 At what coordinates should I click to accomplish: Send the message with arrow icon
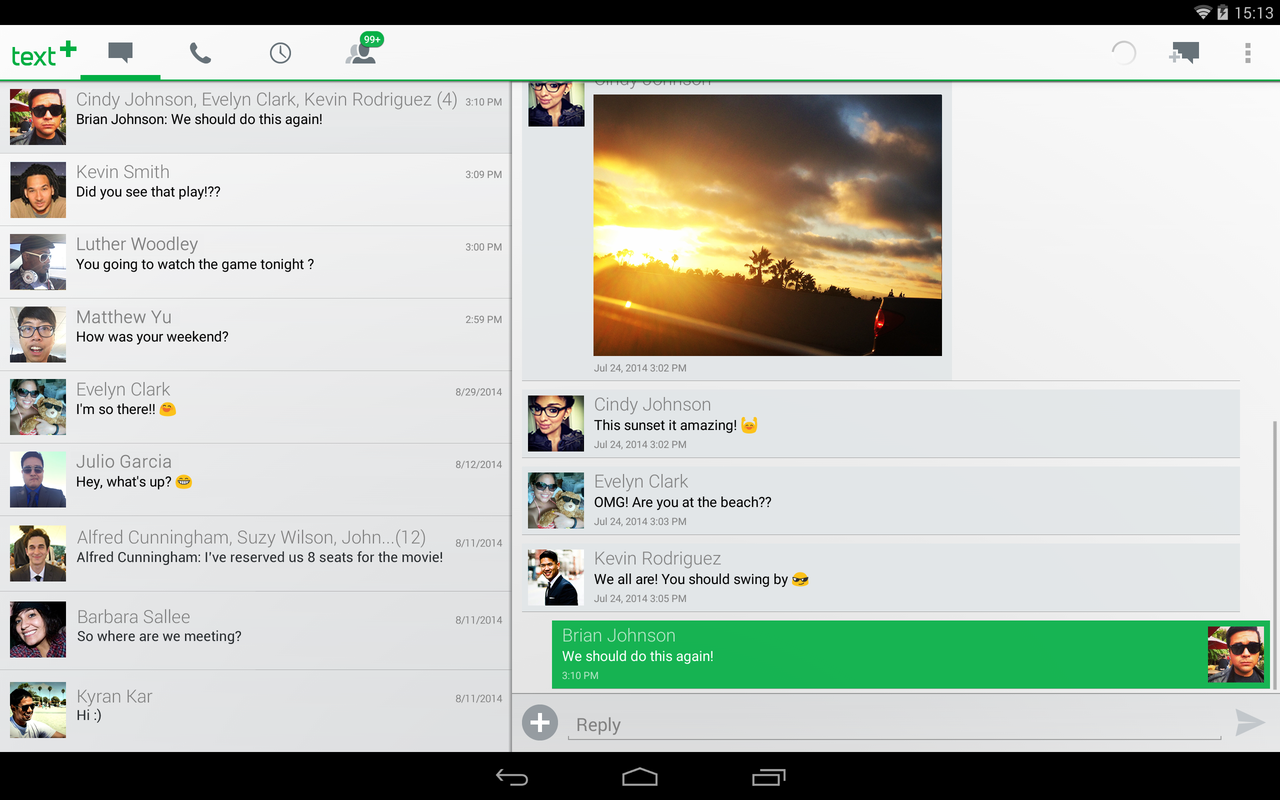(1249, 722)
